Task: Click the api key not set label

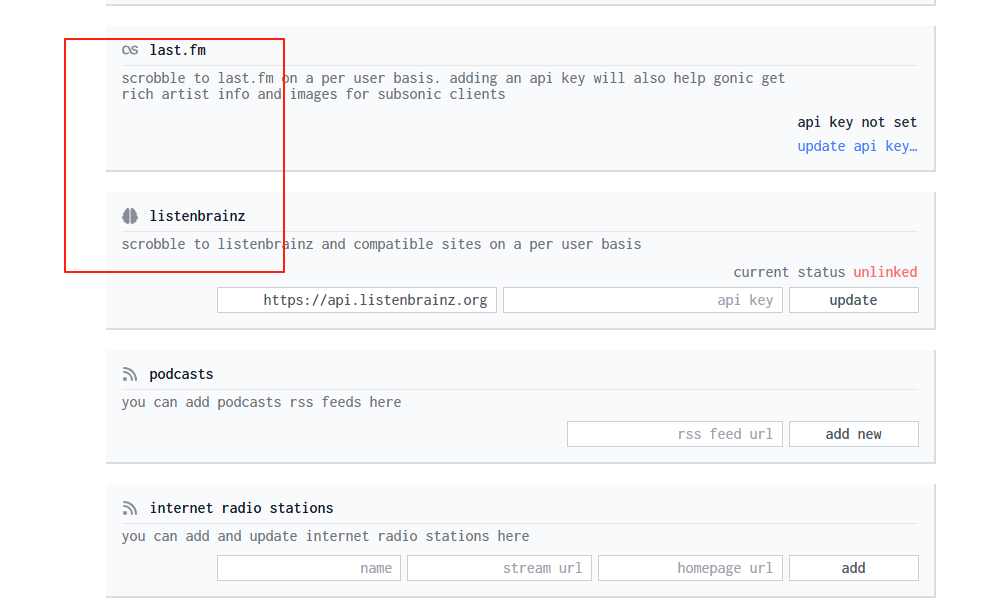Action: (857, 122)
